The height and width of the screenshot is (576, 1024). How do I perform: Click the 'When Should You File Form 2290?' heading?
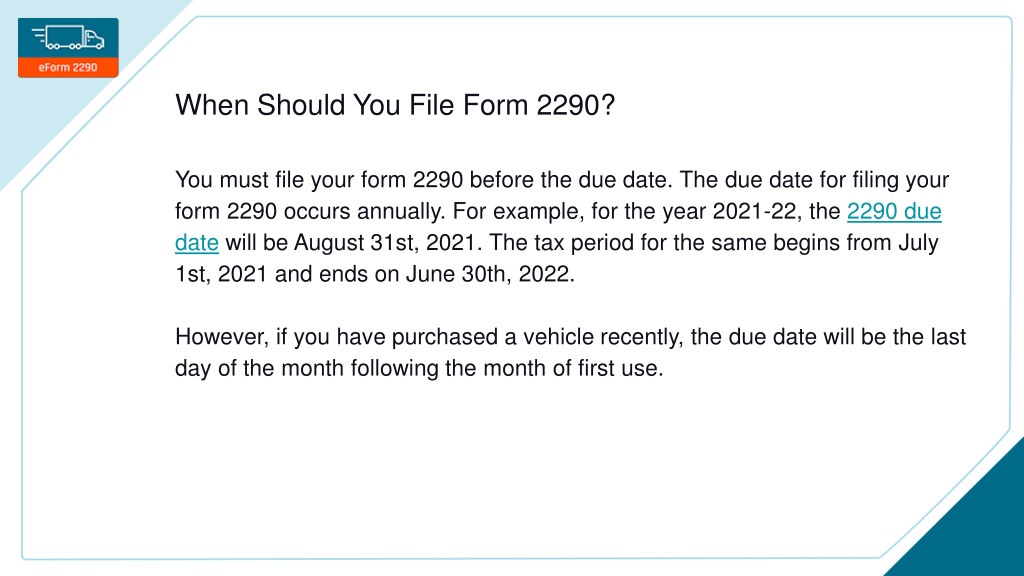[395, 105]
